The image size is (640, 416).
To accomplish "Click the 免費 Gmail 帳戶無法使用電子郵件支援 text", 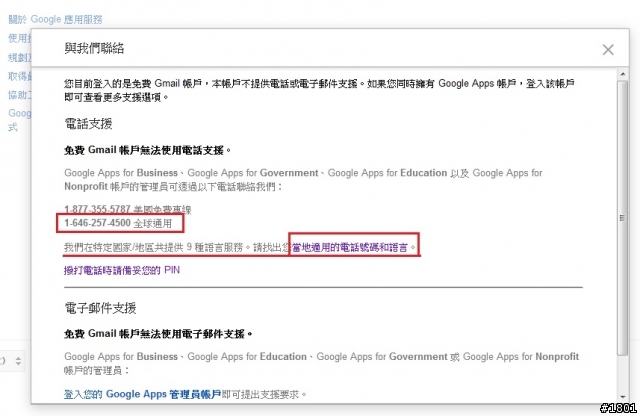I will pyautogui.click(x=158, y=334).
